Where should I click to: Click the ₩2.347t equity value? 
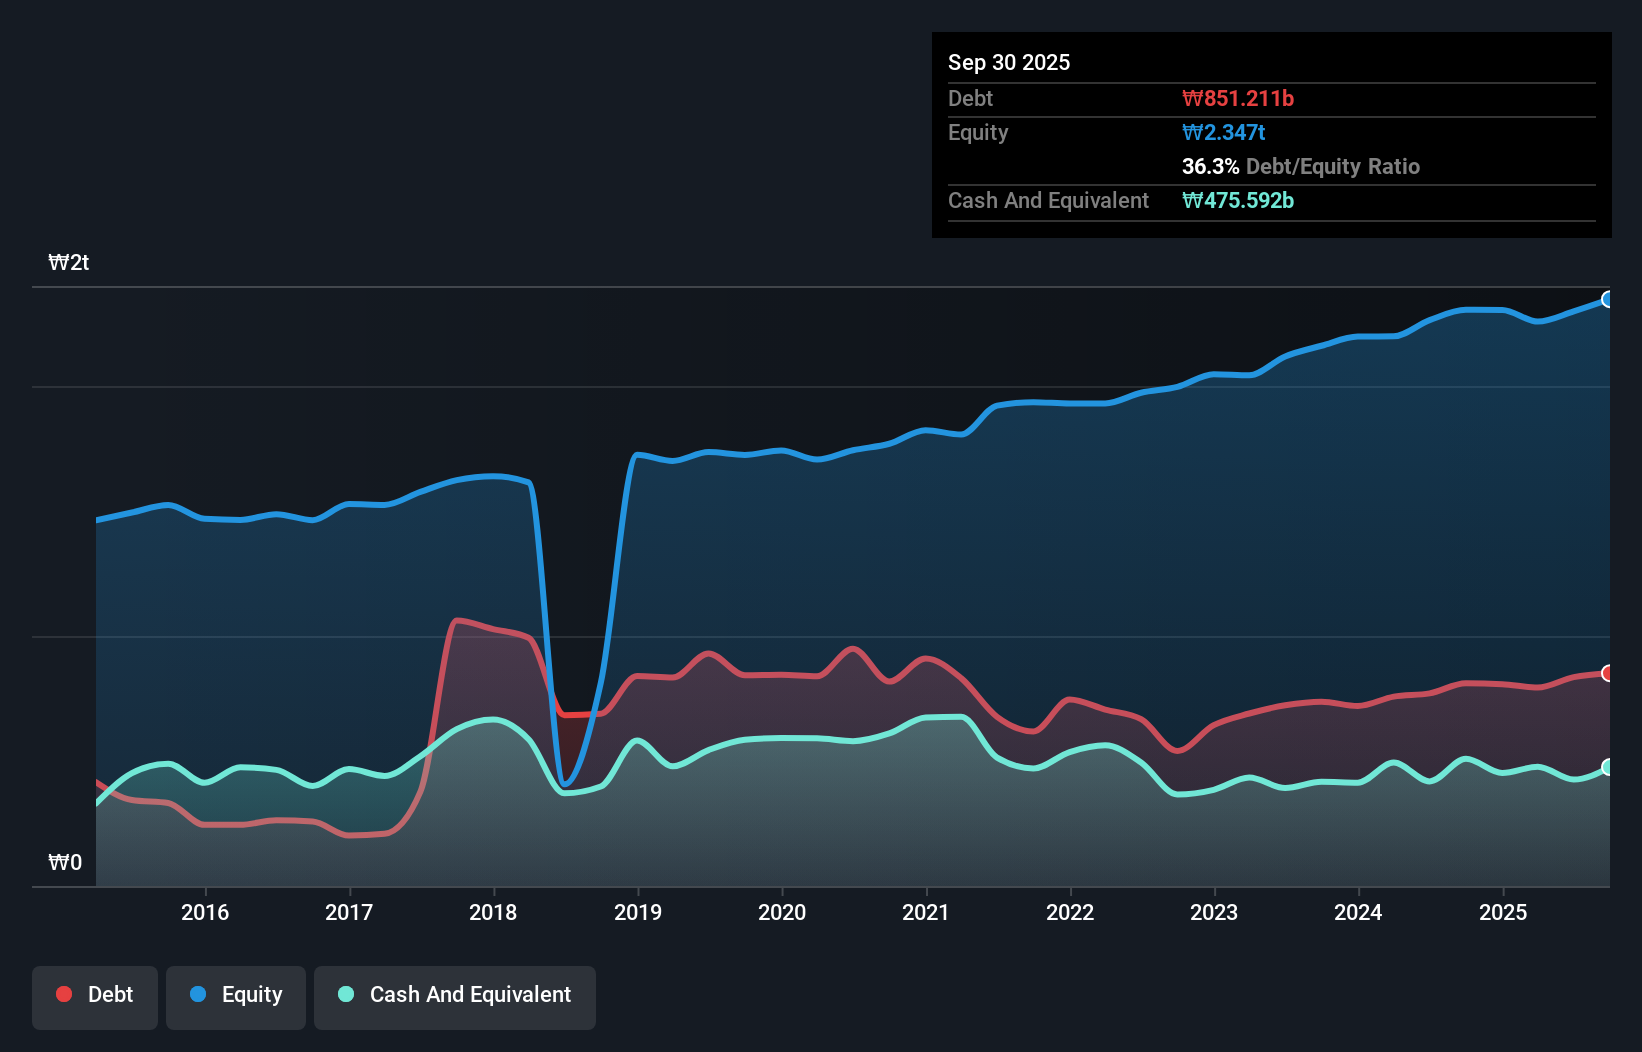(1224, 132)
